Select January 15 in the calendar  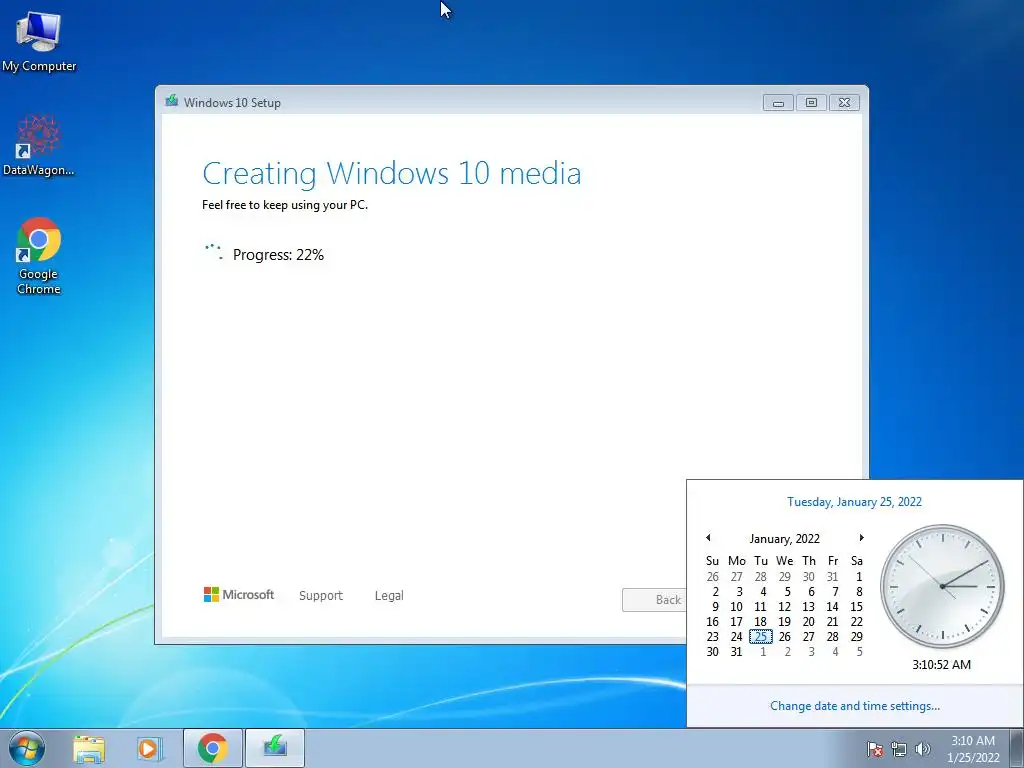[857, 607]
